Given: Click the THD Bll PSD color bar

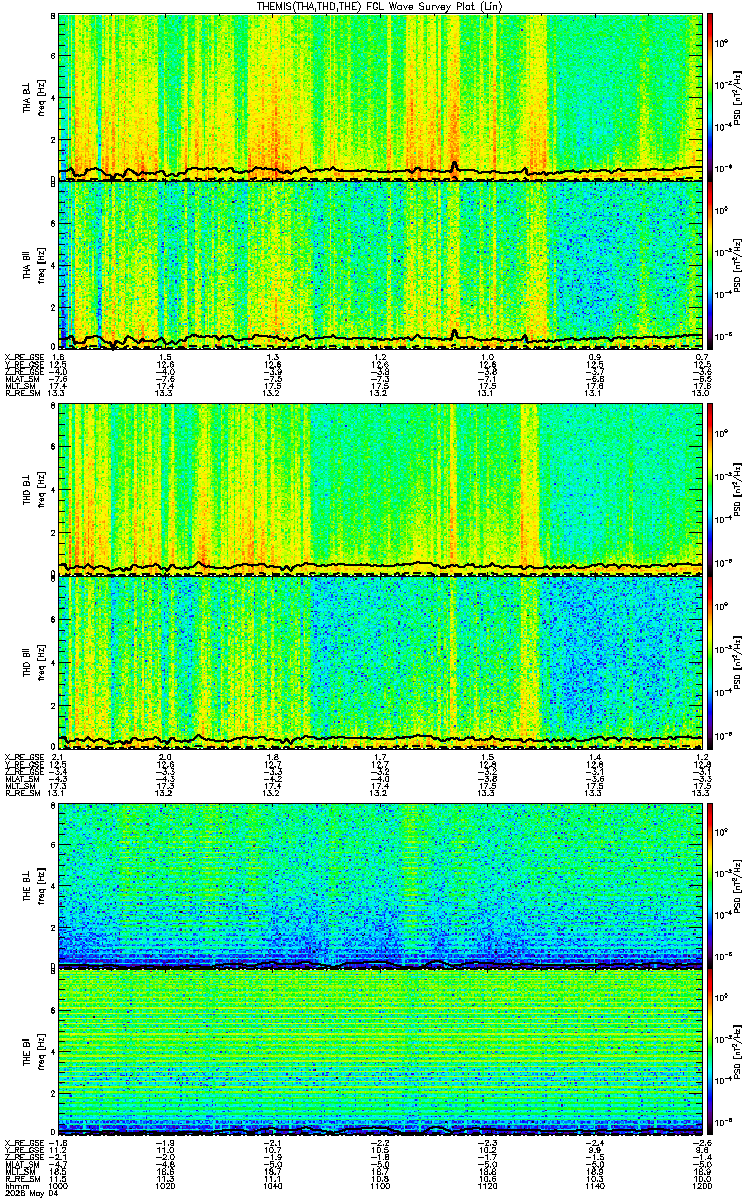Looking at the screenshot, I should 710,661.
